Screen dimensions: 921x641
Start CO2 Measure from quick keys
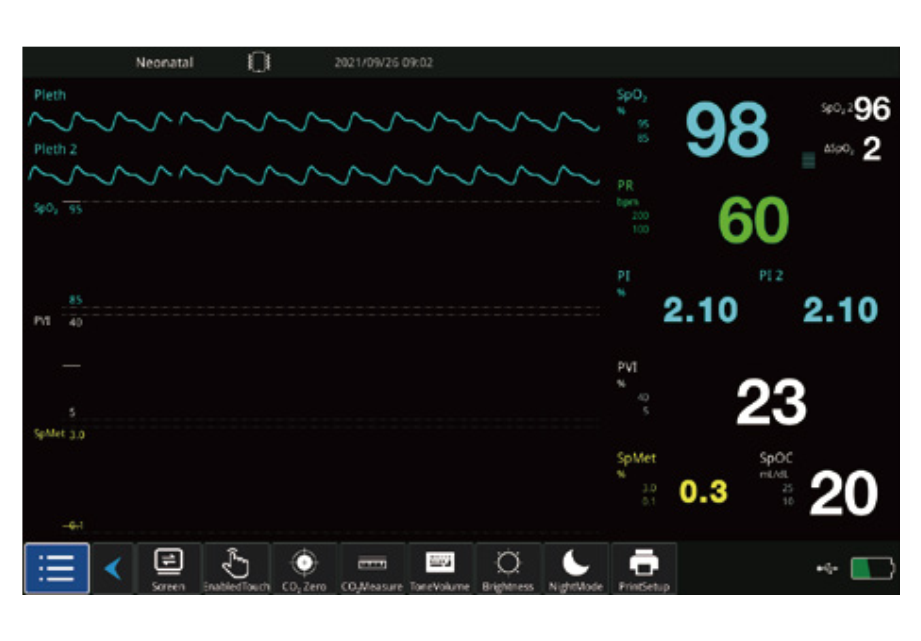tap(371, 570)
